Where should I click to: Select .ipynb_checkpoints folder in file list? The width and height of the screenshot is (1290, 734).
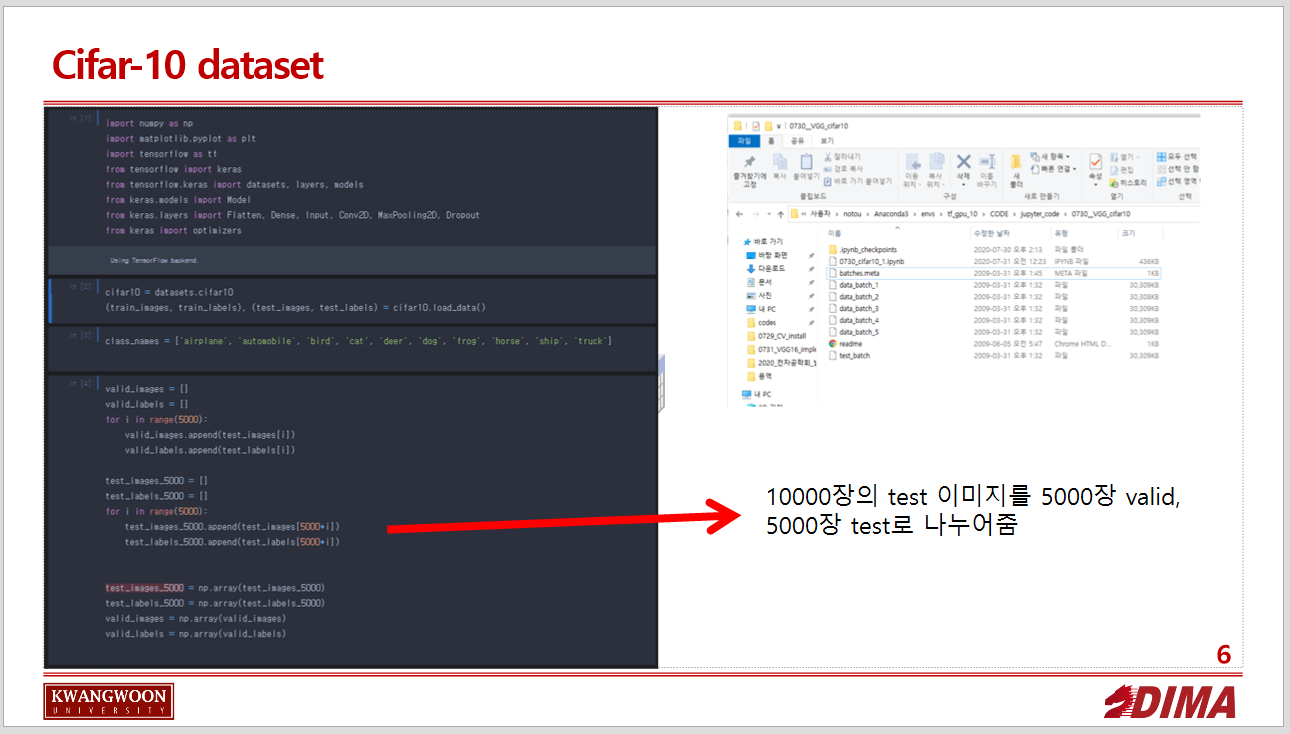coord(862,249)
